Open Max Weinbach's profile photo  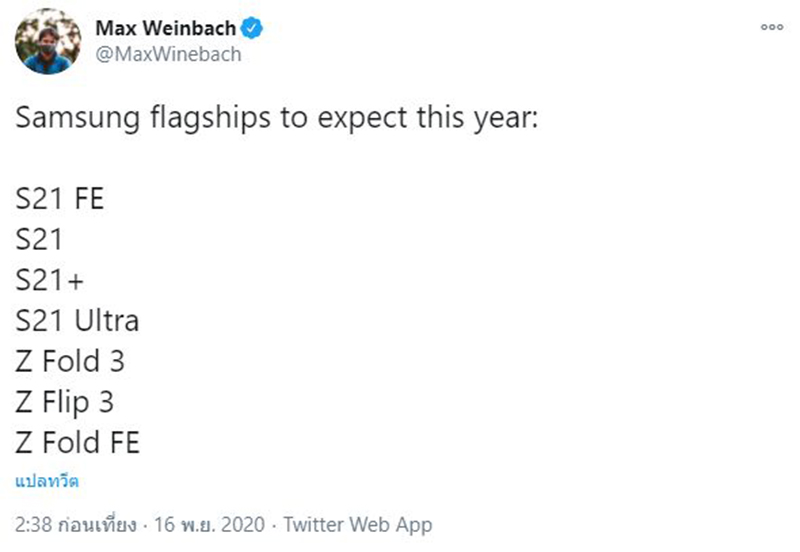[x=48, y=41]
